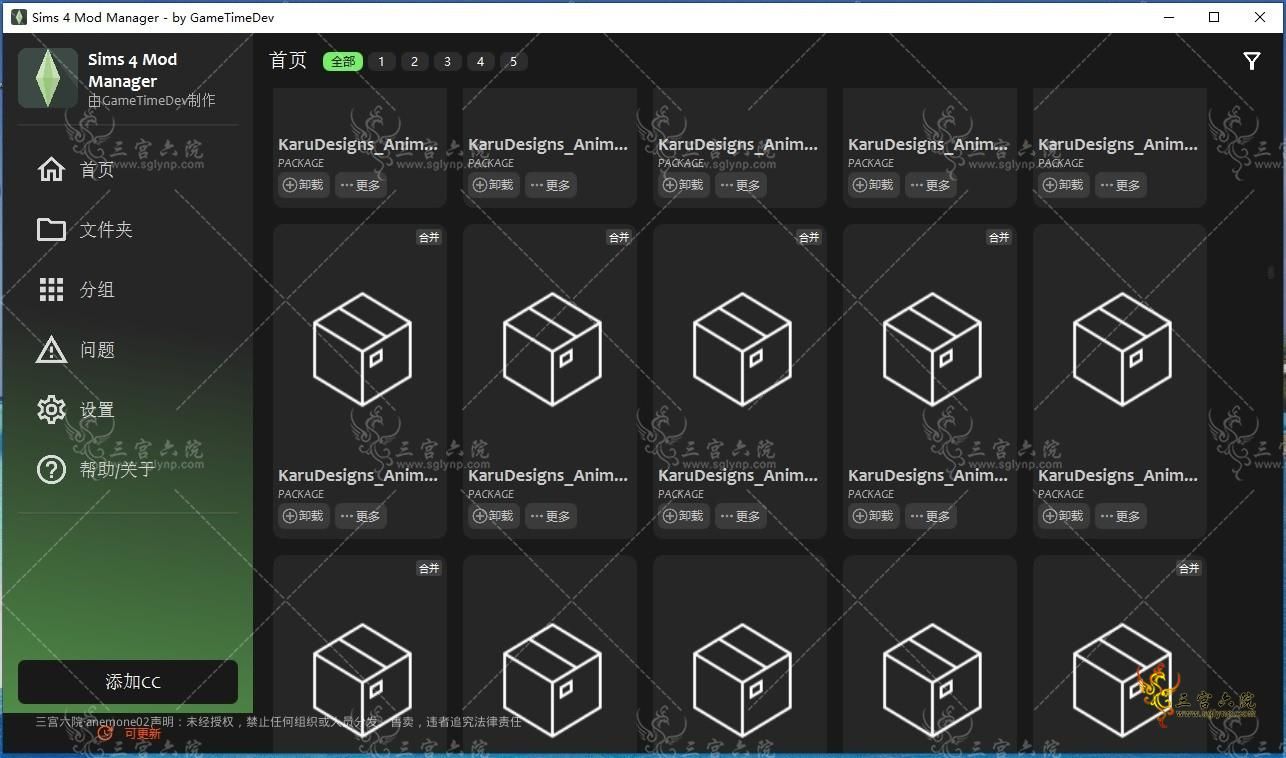Click the 首页 page heading at top
Viewport: 1286px width, 758px height.
[288, 61]
